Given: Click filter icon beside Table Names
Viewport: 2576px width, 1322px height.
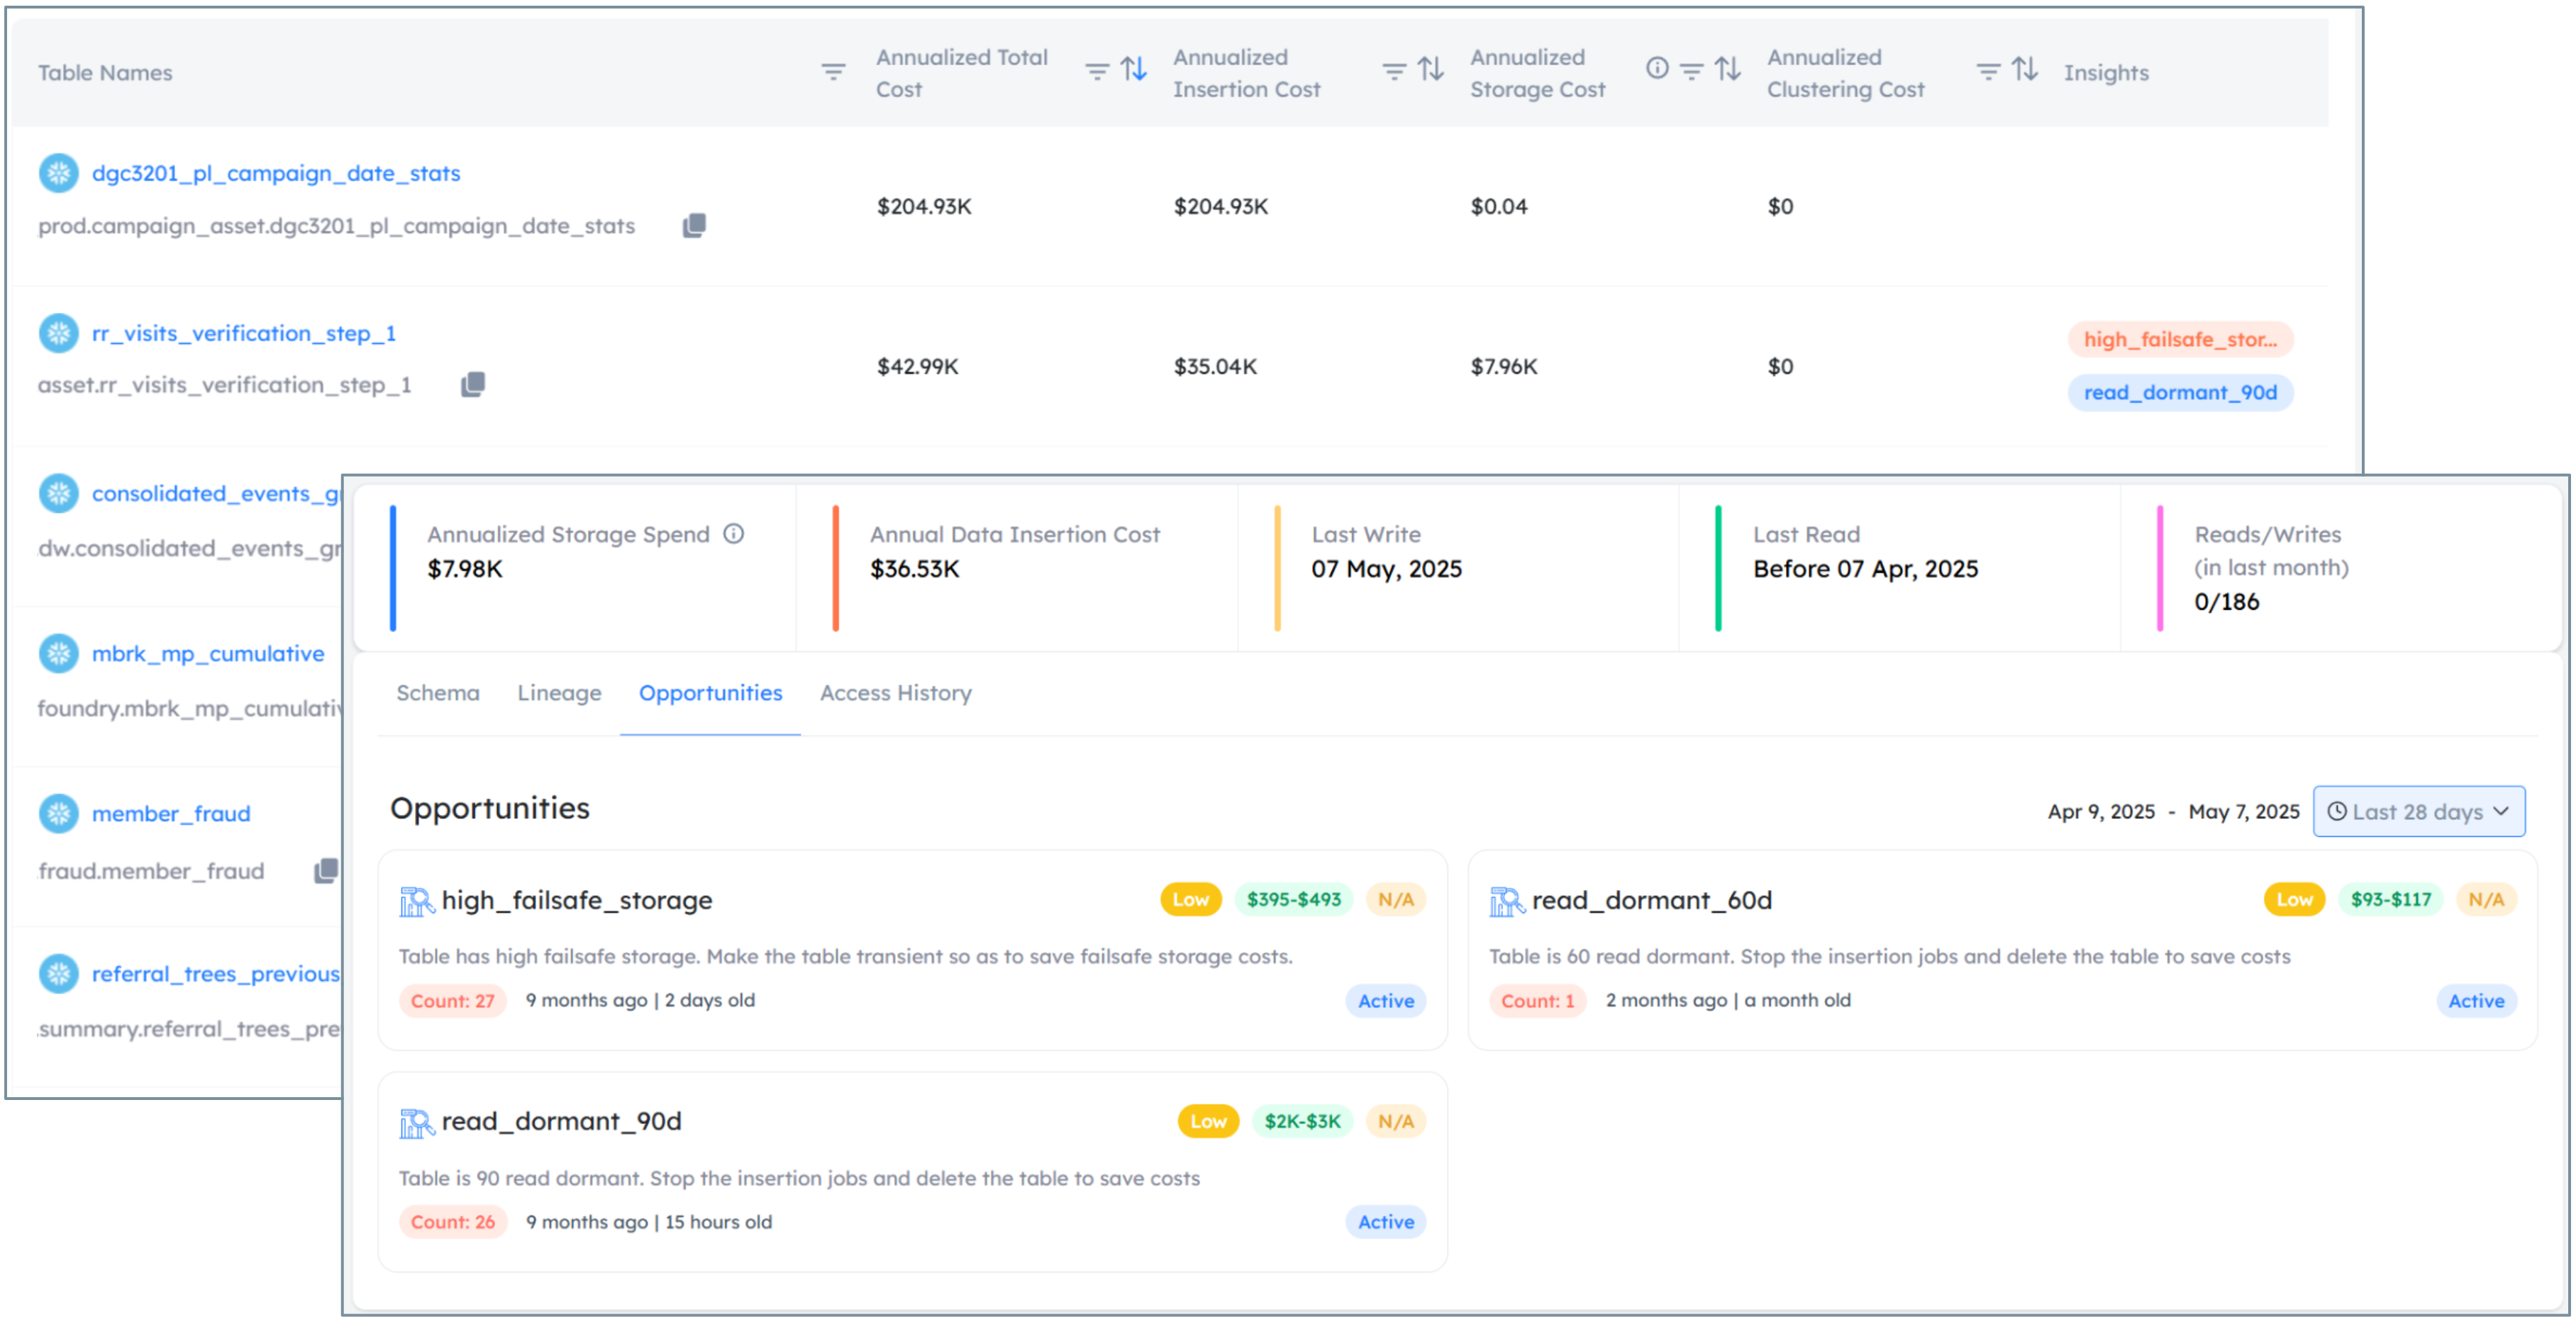Looking at the screenshot, I should click(833, 72).
